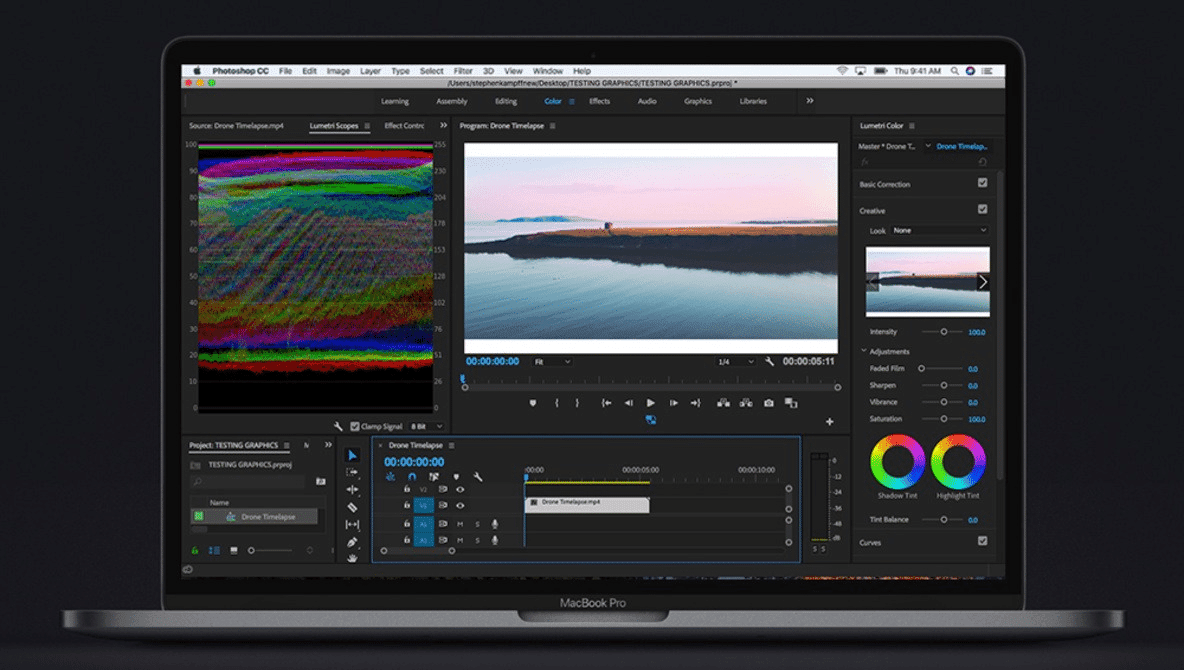This screenshot has height=670, width=1184.
Task: Toggle the Snap magnet in timeline
Action: click(412, 477)
